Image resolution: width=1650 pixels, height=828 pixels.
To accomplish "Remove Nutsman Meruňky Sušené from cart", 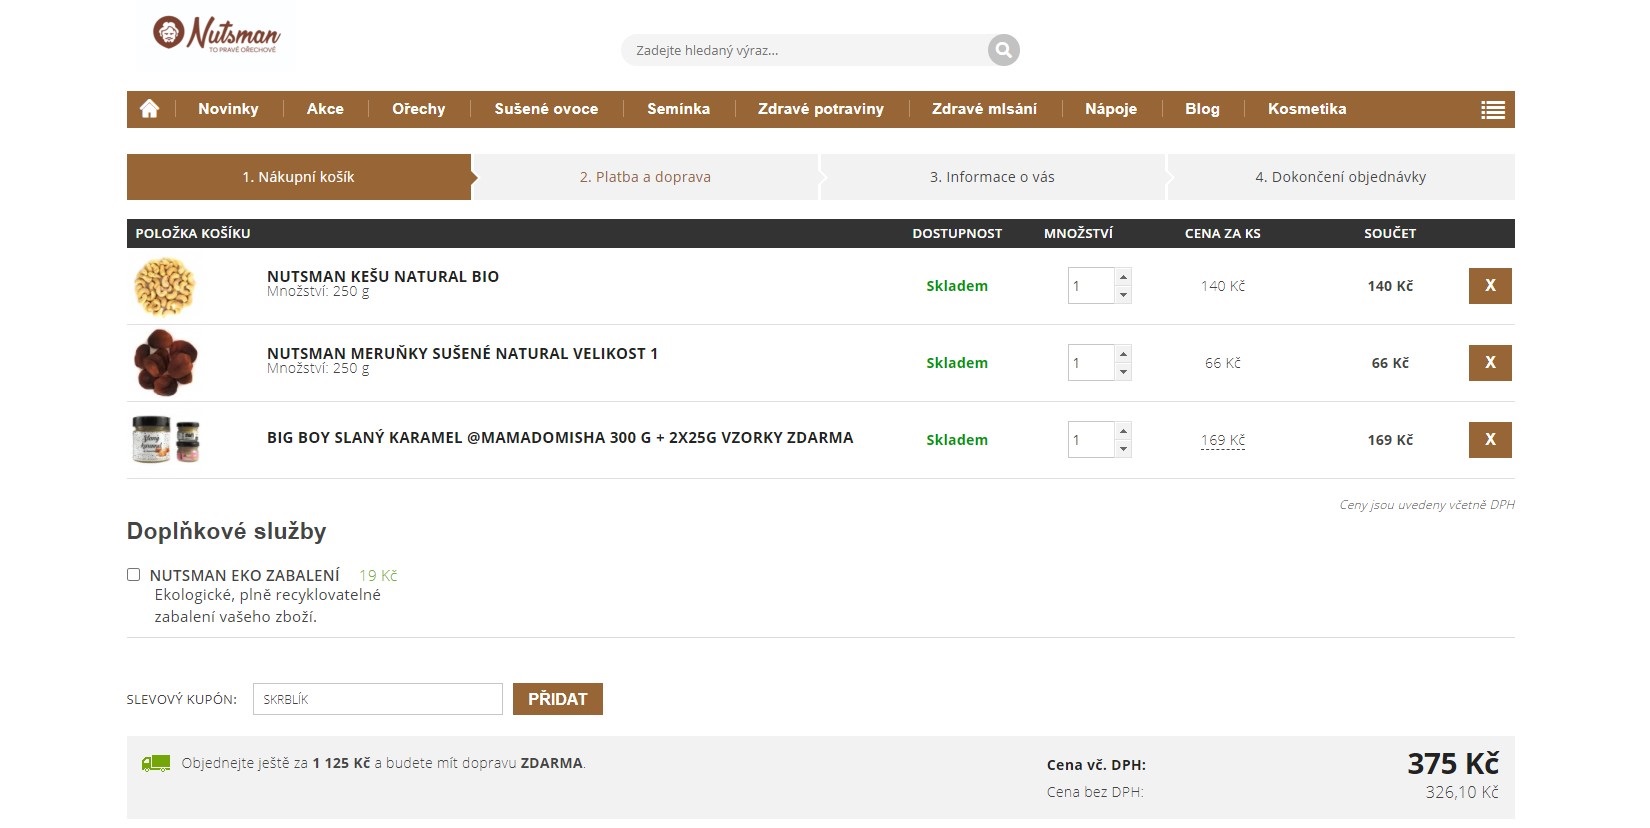I will (1490, 363).
